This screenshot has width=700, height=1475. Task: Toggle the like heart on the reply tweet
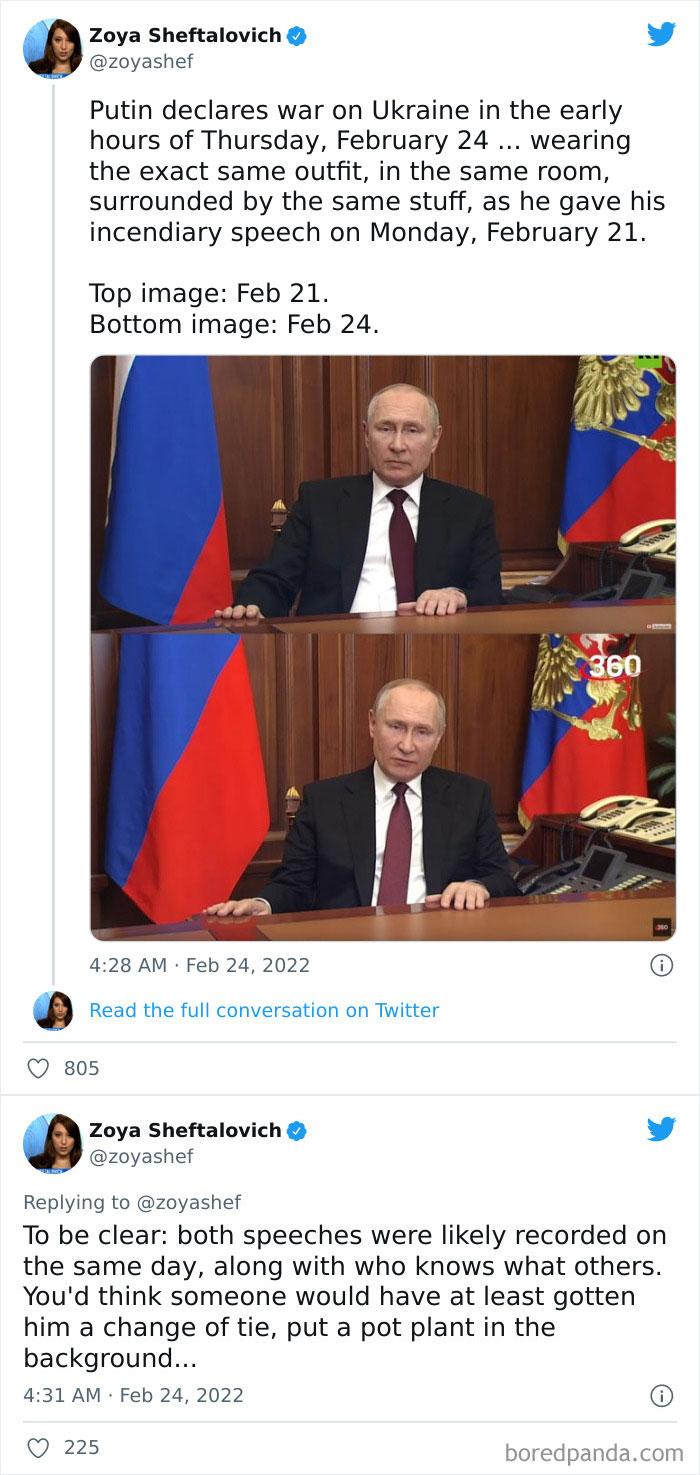tap(39, 1447)
